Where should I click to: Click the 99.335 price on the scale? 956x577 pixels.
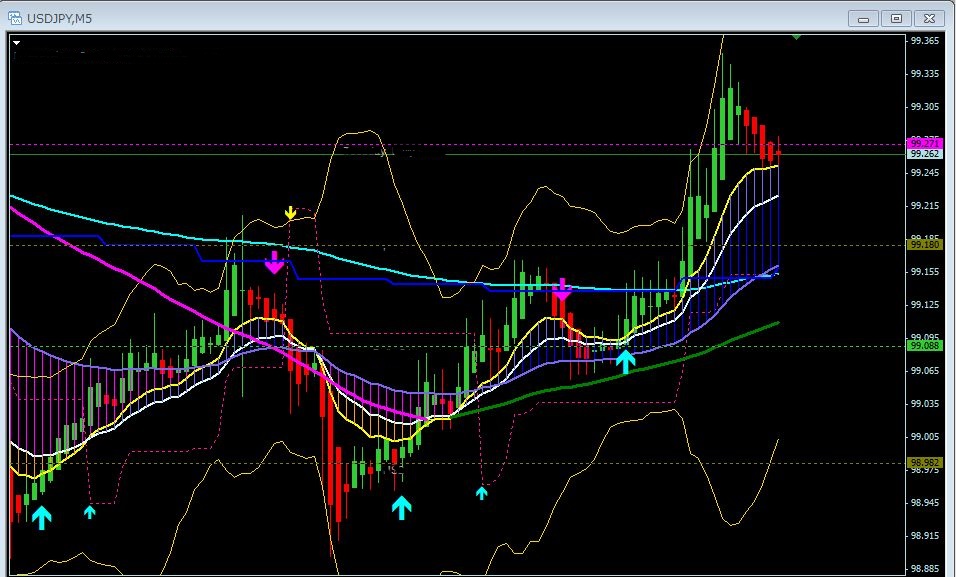coord(925,74)
